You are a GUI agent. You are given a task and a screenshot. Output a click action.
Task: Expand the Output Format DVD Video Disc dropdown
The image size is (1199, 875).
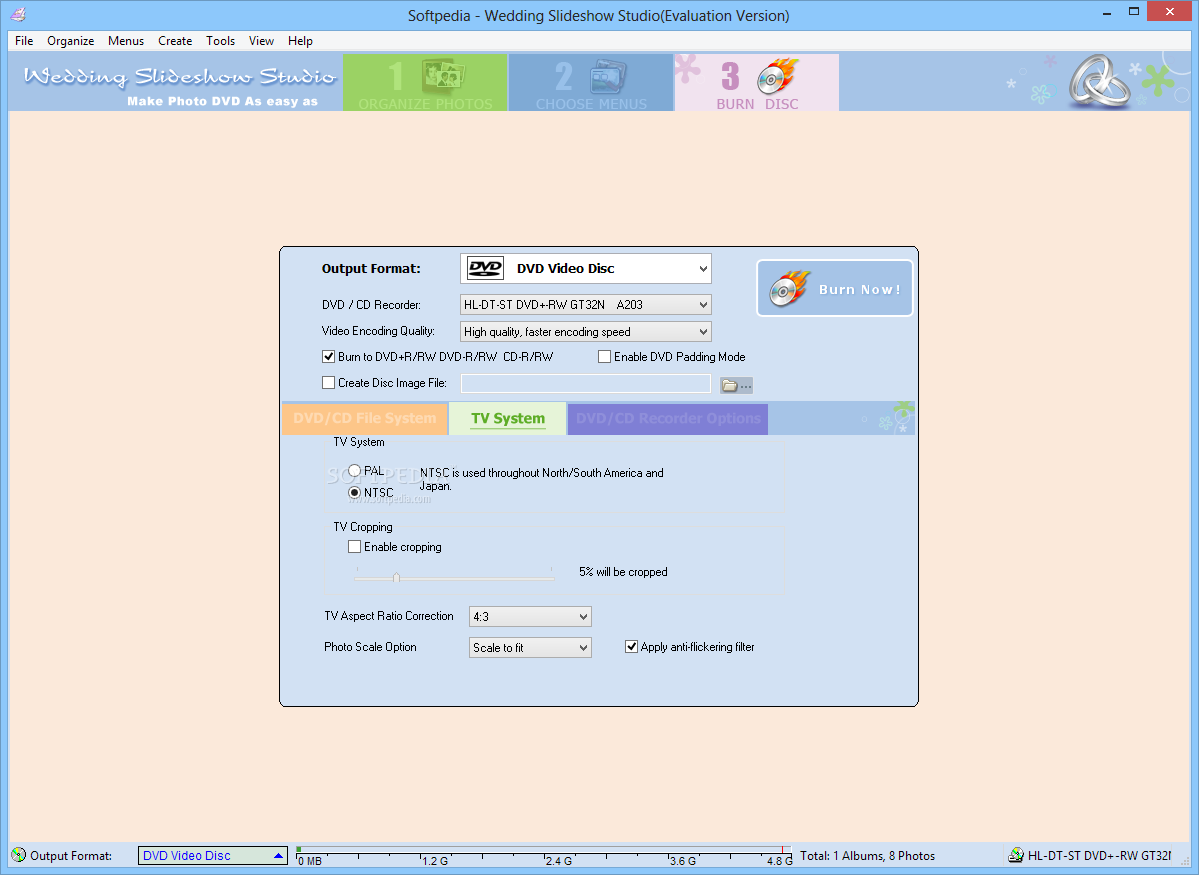click(586, 268)
